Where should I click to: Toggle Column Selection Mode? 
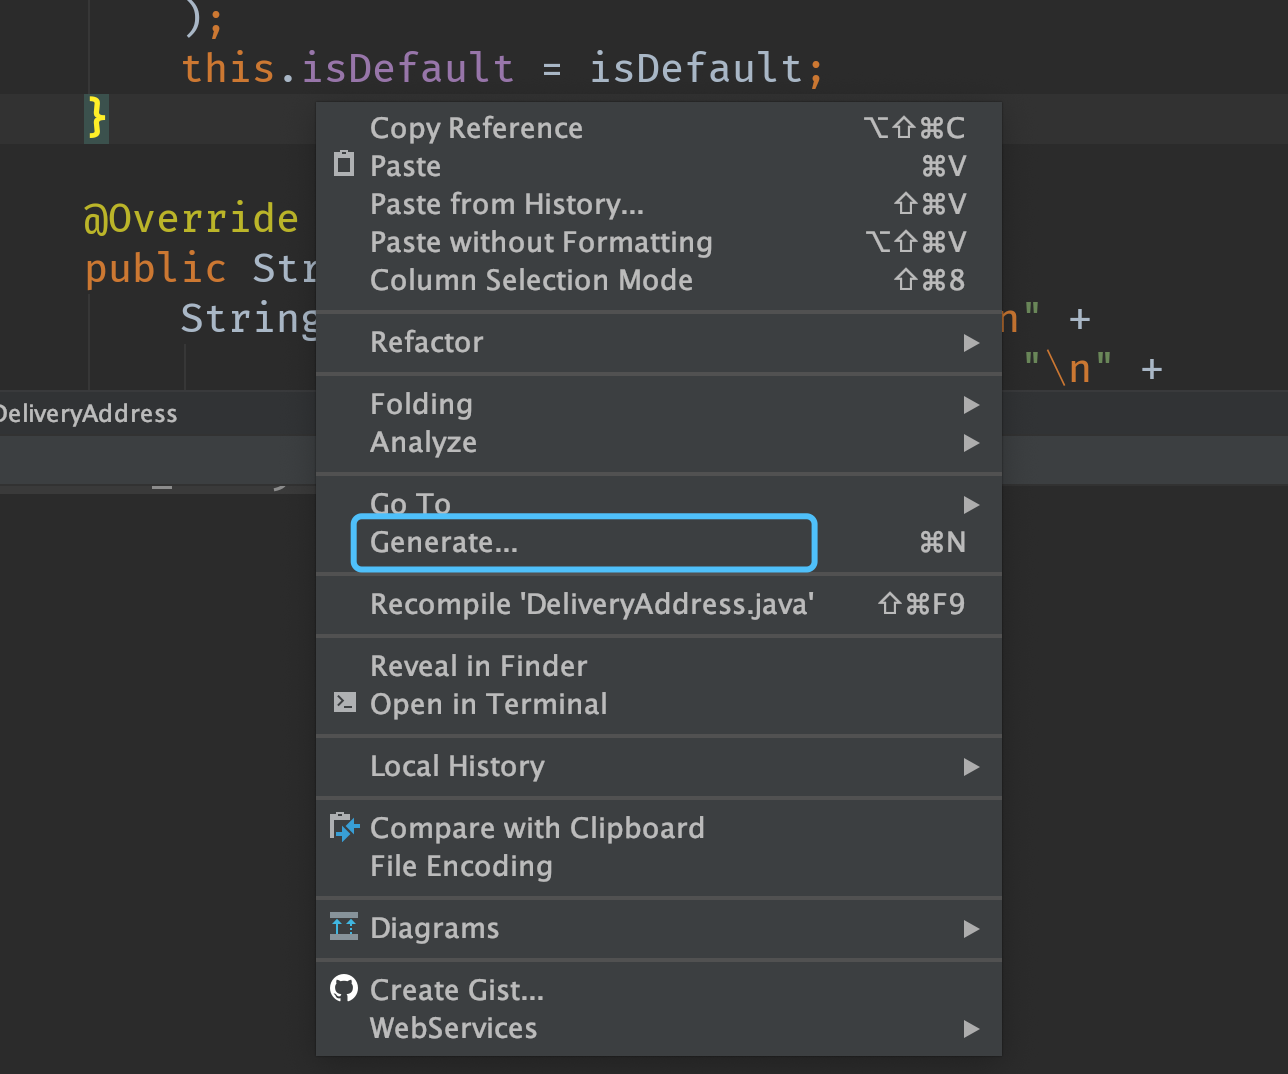pos(531,280)
